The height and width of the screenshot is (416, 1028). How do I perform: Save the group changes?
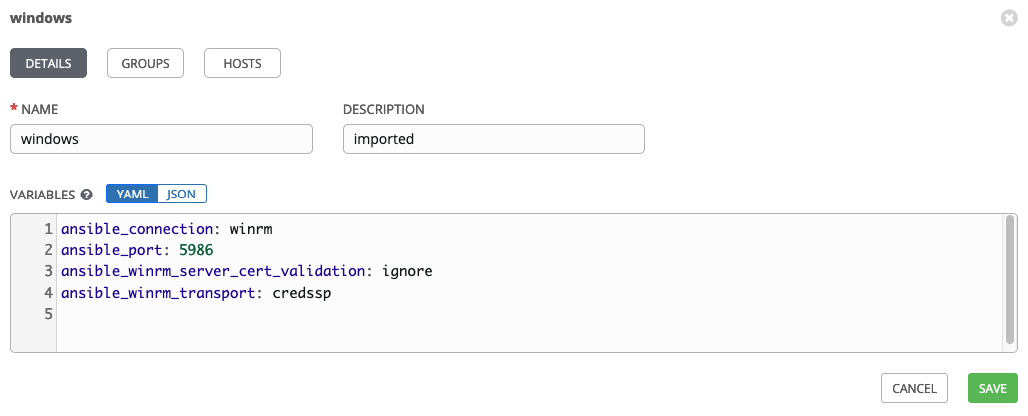[992, 388]
